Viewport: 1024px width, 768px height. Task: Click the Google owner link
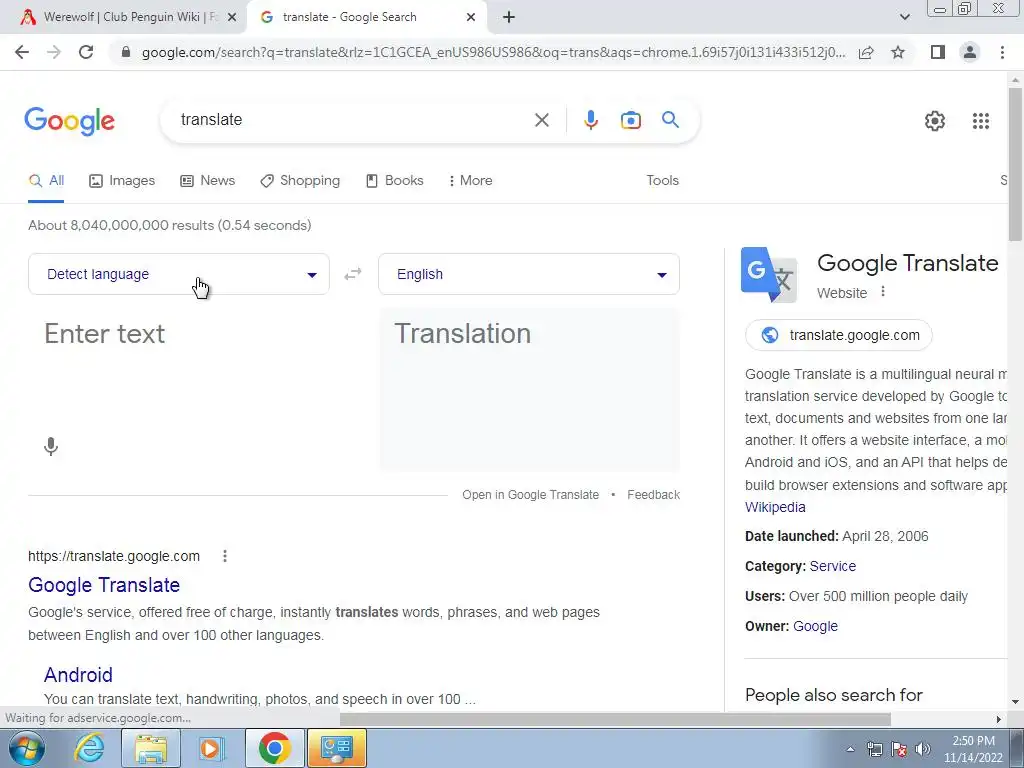point(815,626)
